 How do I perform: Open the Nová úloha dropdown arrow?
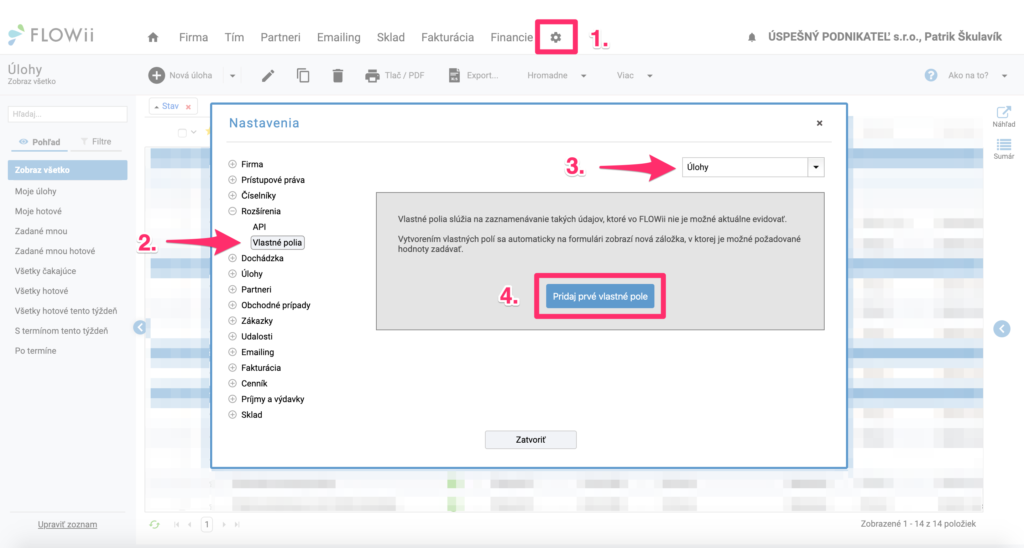click(232, 76)
